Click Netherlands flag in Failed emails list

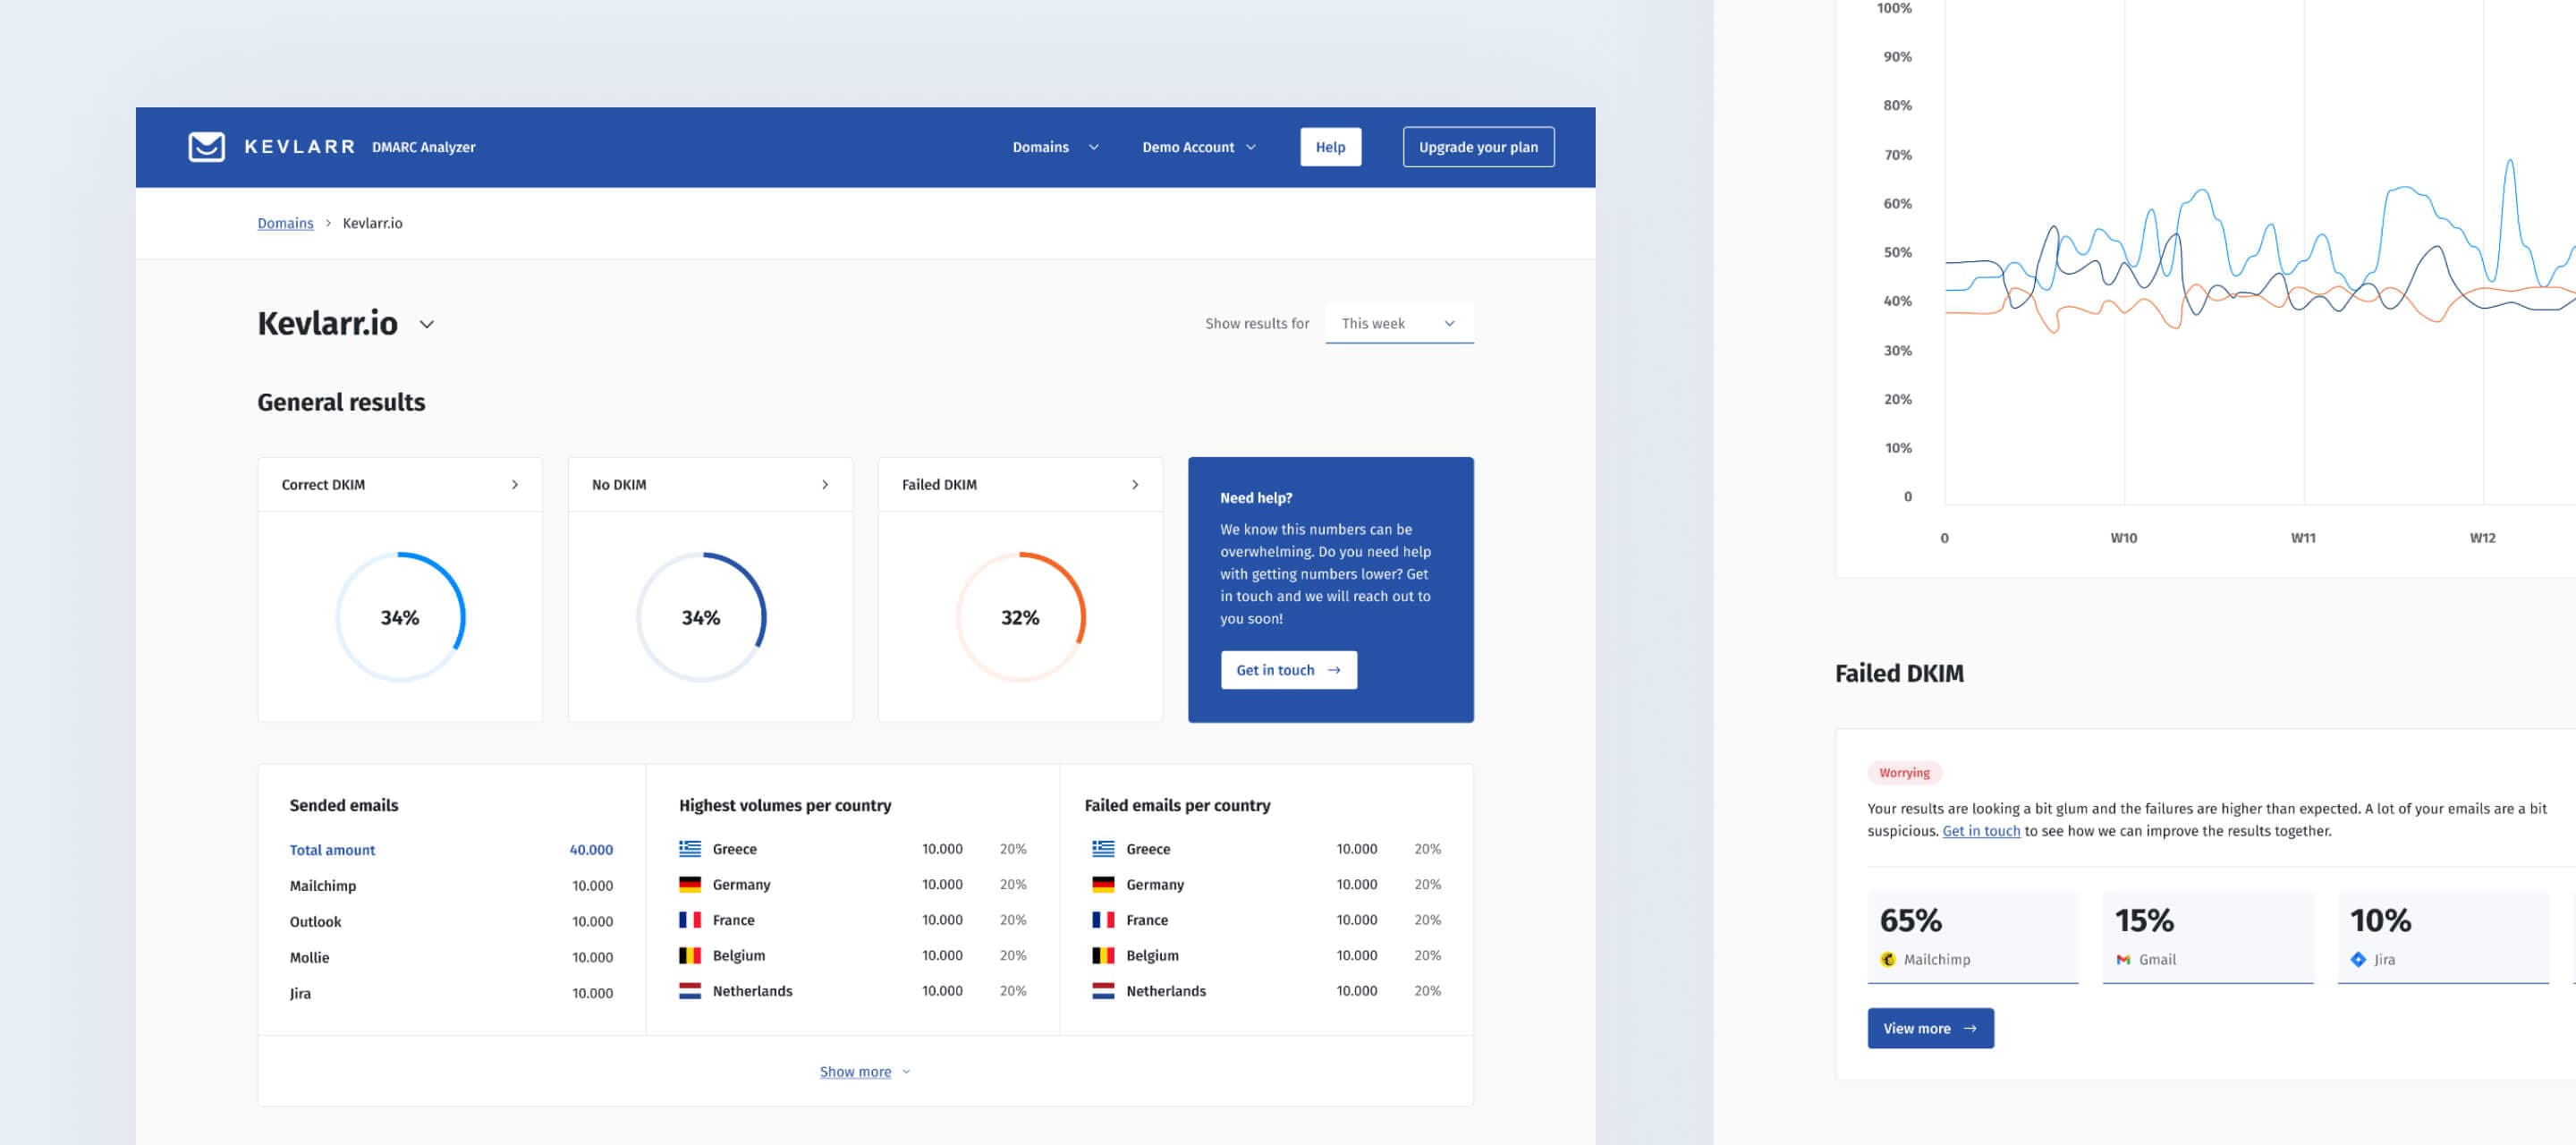tap(1103, 991)
